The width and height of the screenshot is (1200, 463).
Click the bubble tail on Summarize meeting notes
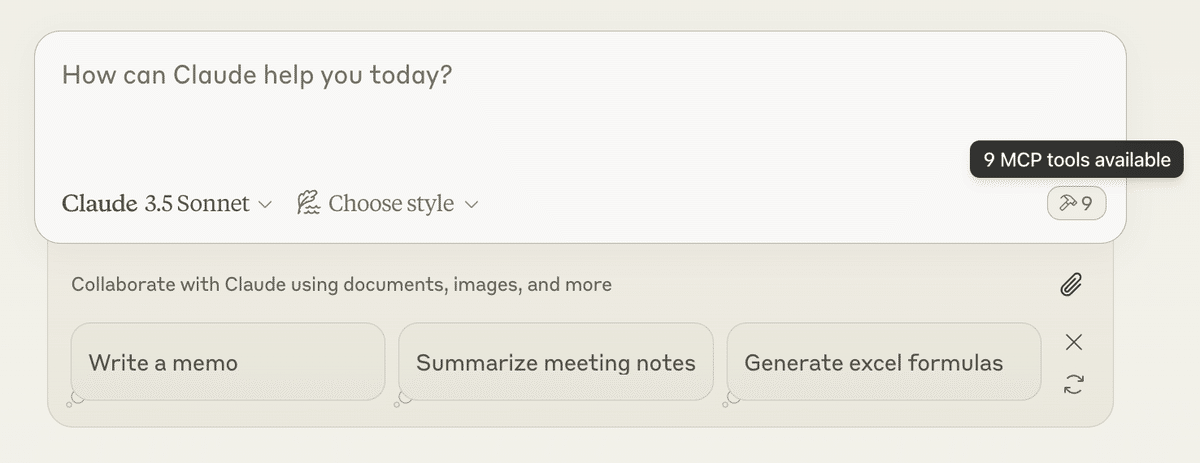click(402, 399)
